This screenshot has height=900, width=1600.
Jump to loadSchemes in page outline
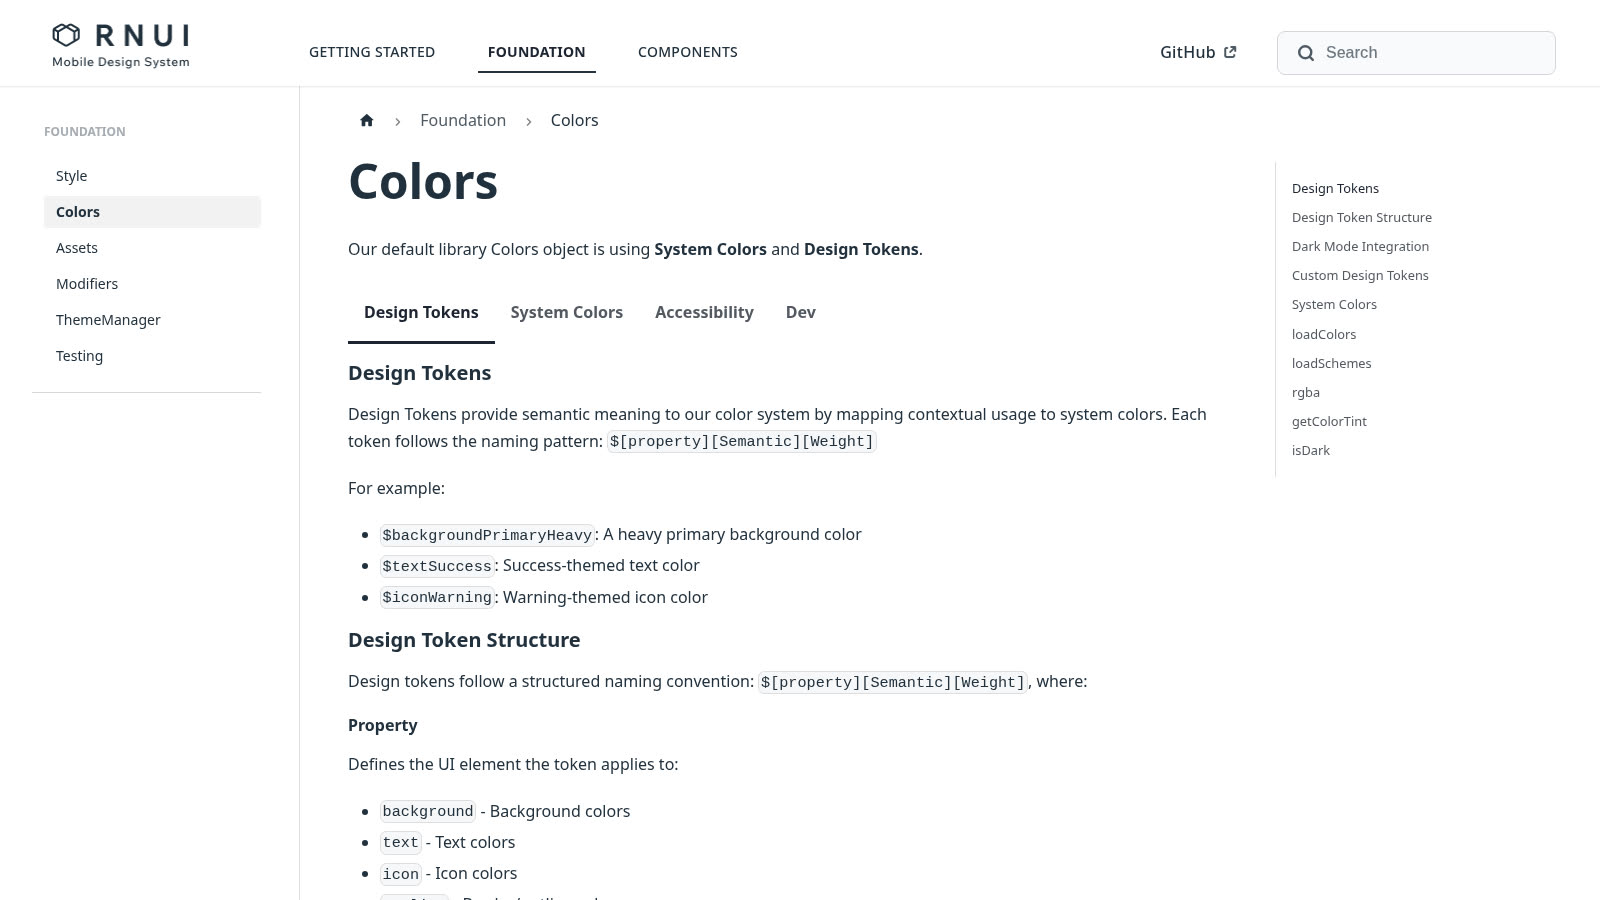point(1331,363)
